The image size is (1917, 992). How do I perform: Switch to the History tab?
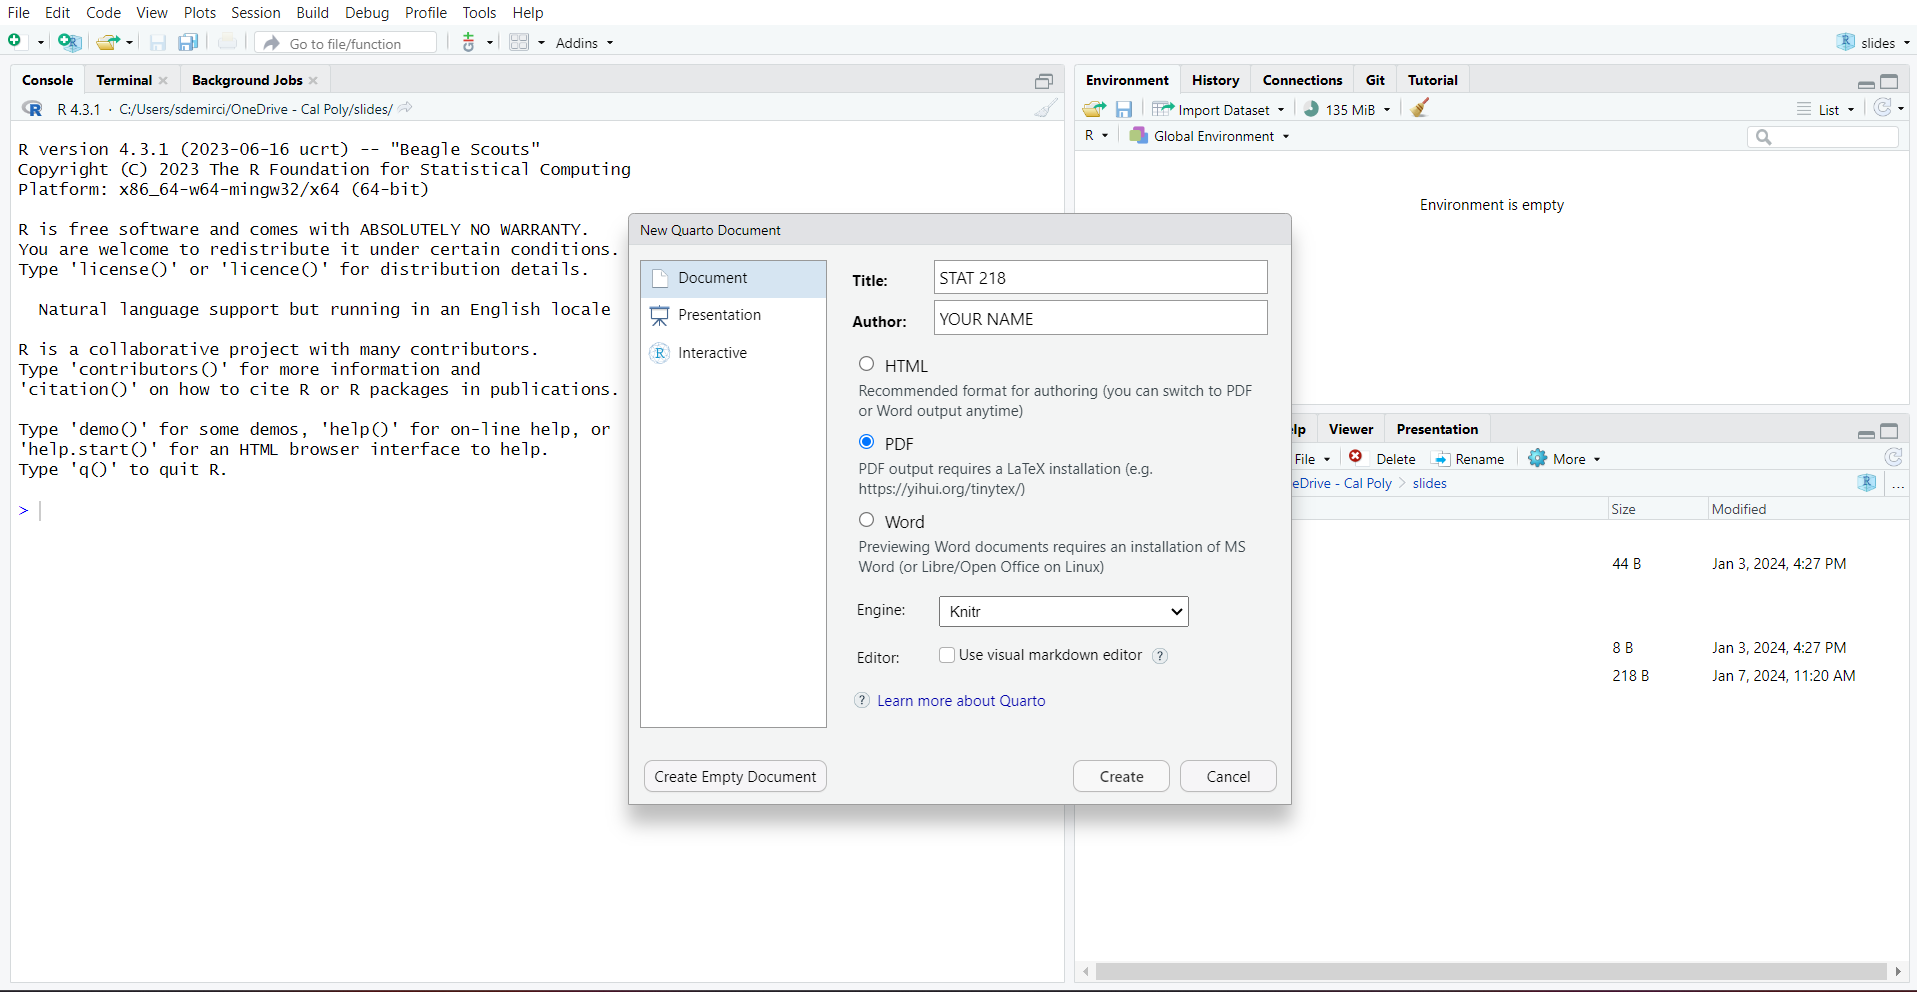[x=1214, y=79]
